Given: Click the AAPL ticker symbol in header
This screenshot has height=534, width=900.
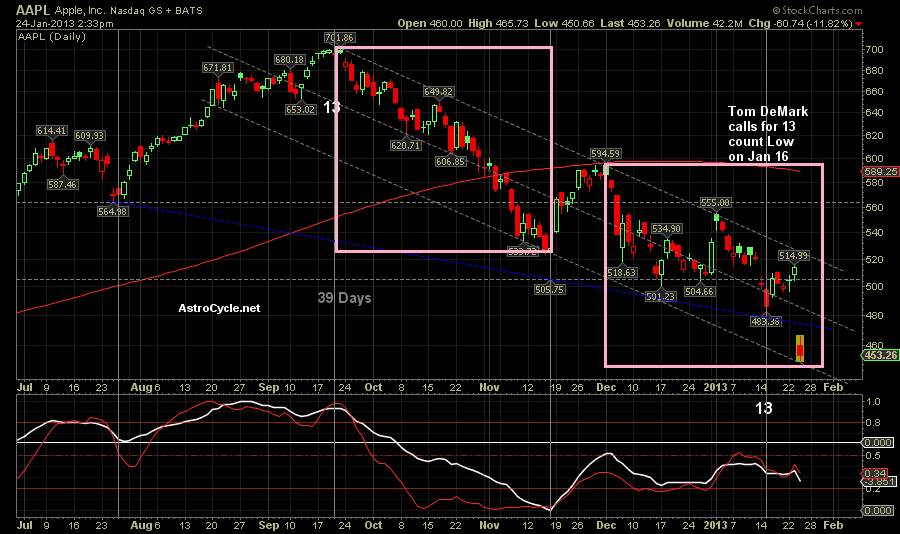Looking at the screenshot, I should [x=33, y=10].
